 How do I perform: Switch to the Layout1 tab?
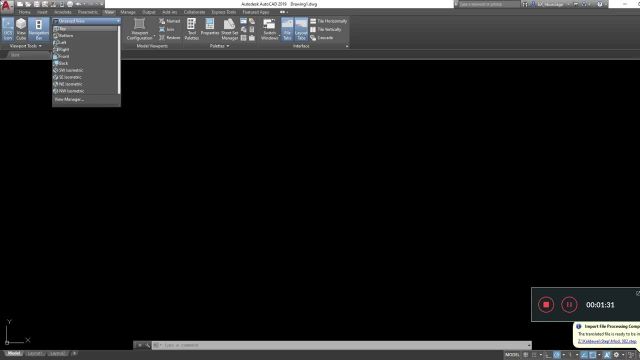(35, 353)
